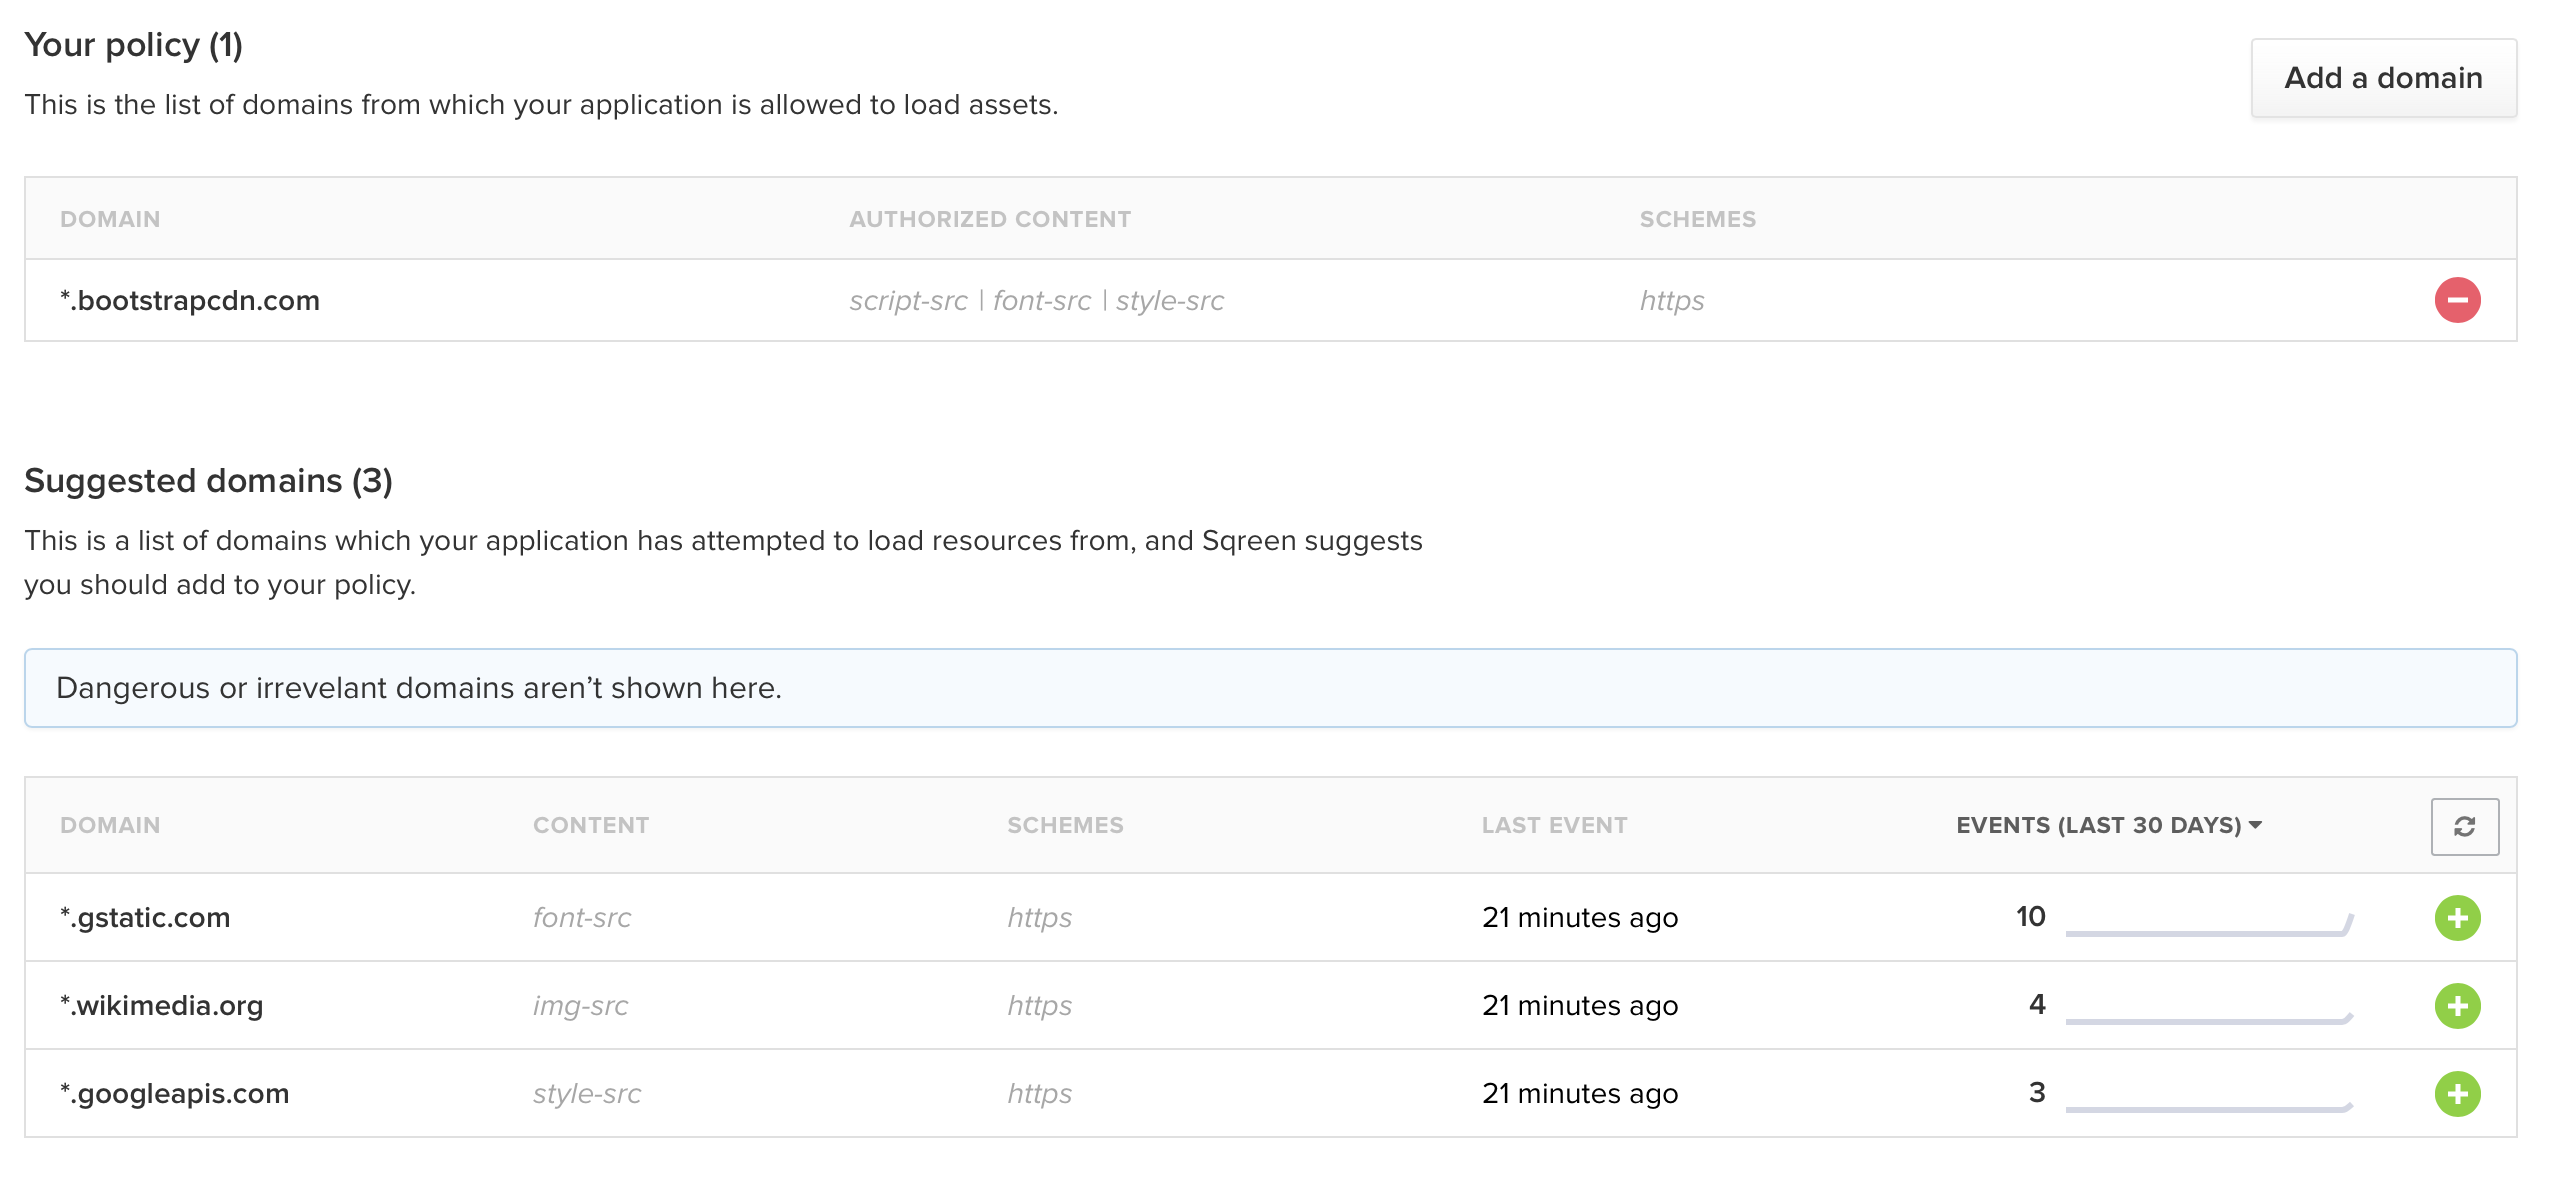Click the Last Event column header
Image resolution: width=2558 pixels, height=1178 pixels.
(1553, 825)
